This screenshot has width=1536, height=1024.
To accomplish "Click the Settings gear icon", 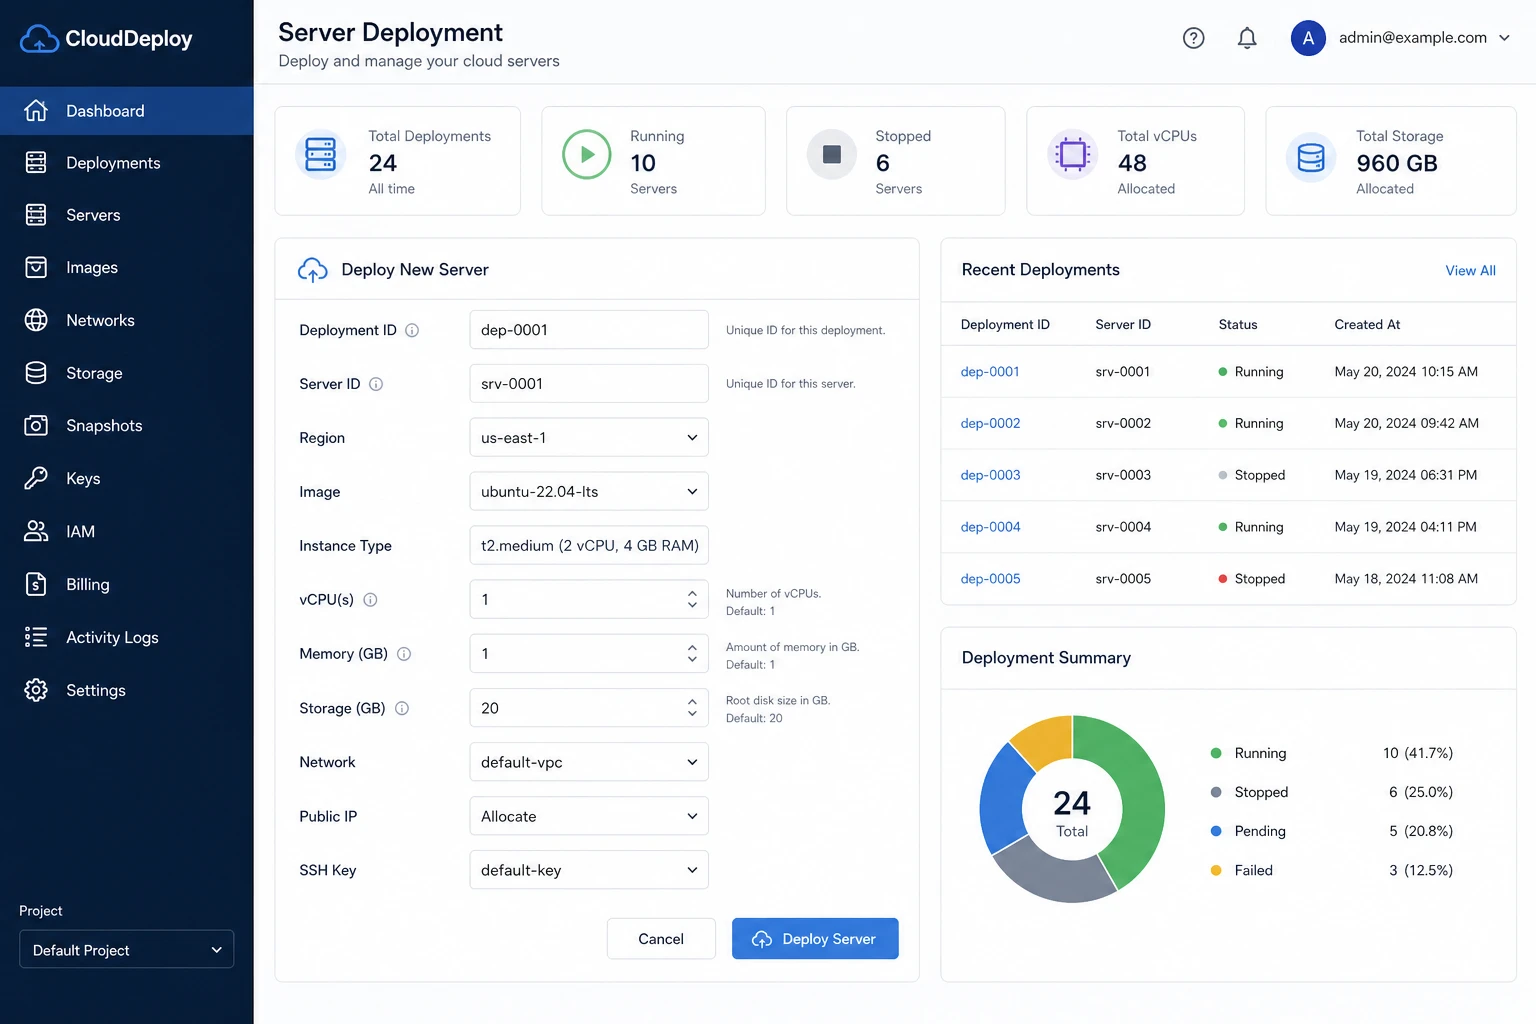I will (36, 690).
